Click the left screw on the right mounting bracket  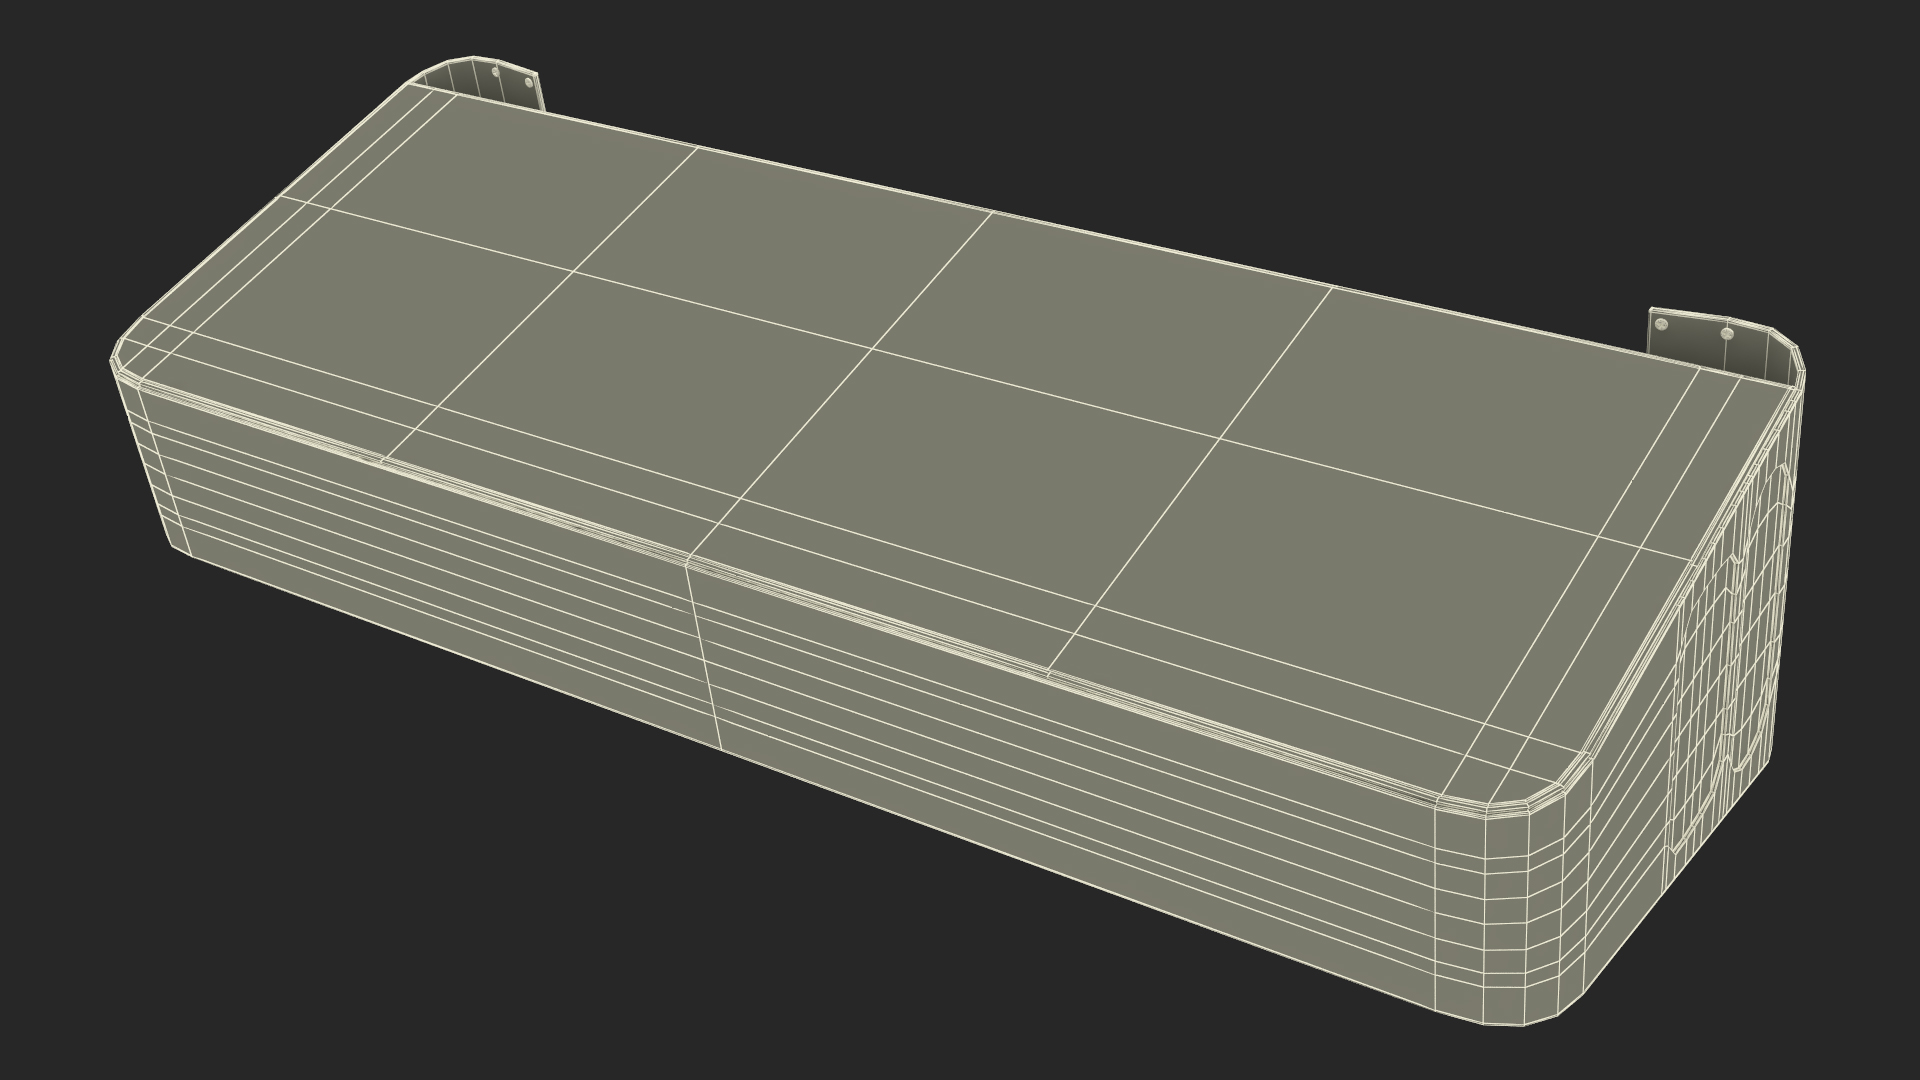[x=1662, y=325]
